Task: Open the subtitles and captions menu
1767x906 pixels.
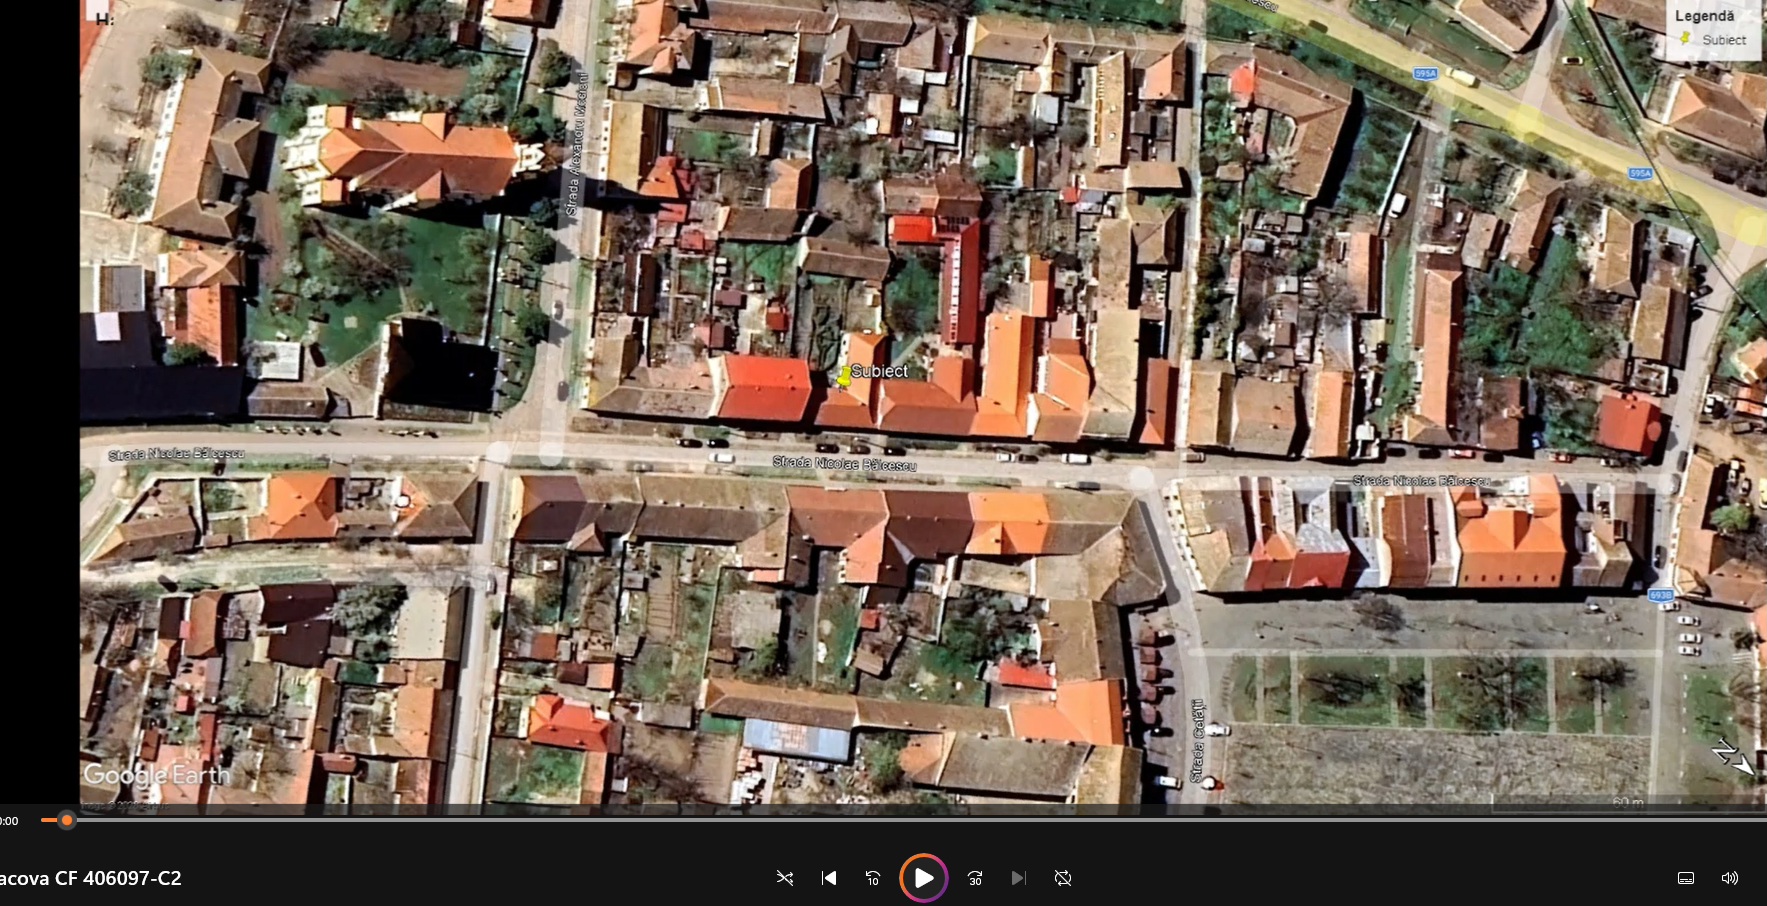Action: [x=1686, y=878]
